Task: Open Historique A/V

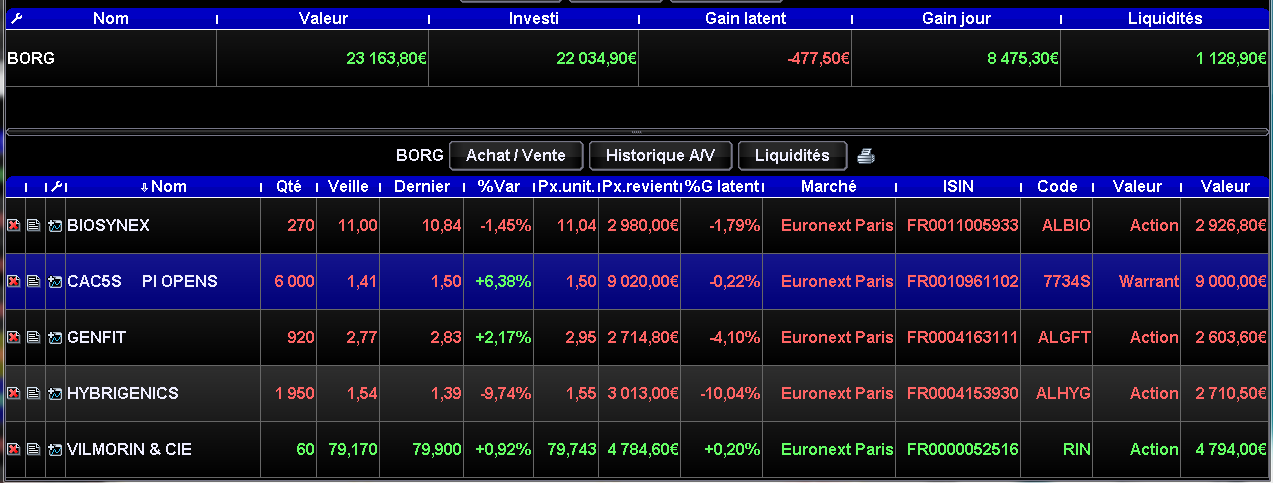Action: [661, 156]
